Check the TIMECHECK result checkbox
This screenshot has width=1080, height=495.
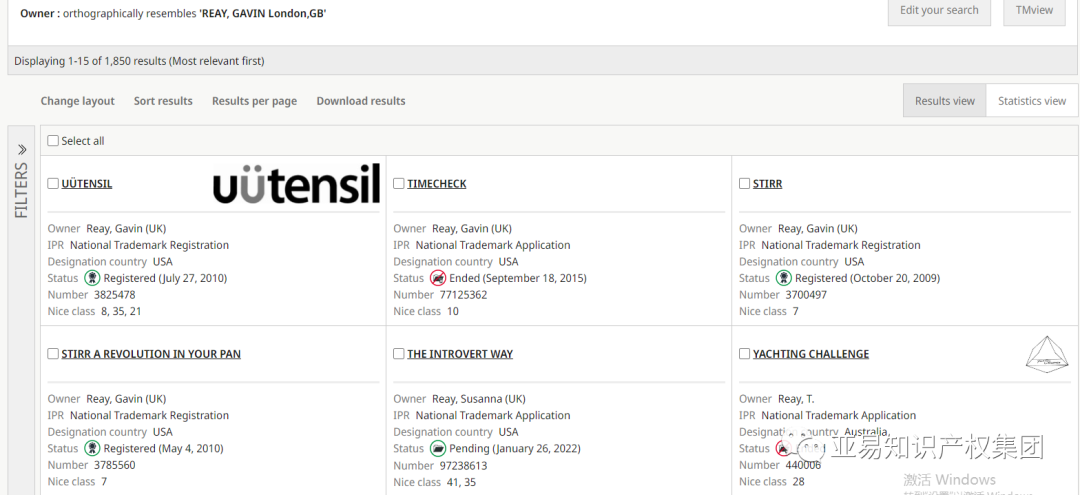[x=399, y=183]
